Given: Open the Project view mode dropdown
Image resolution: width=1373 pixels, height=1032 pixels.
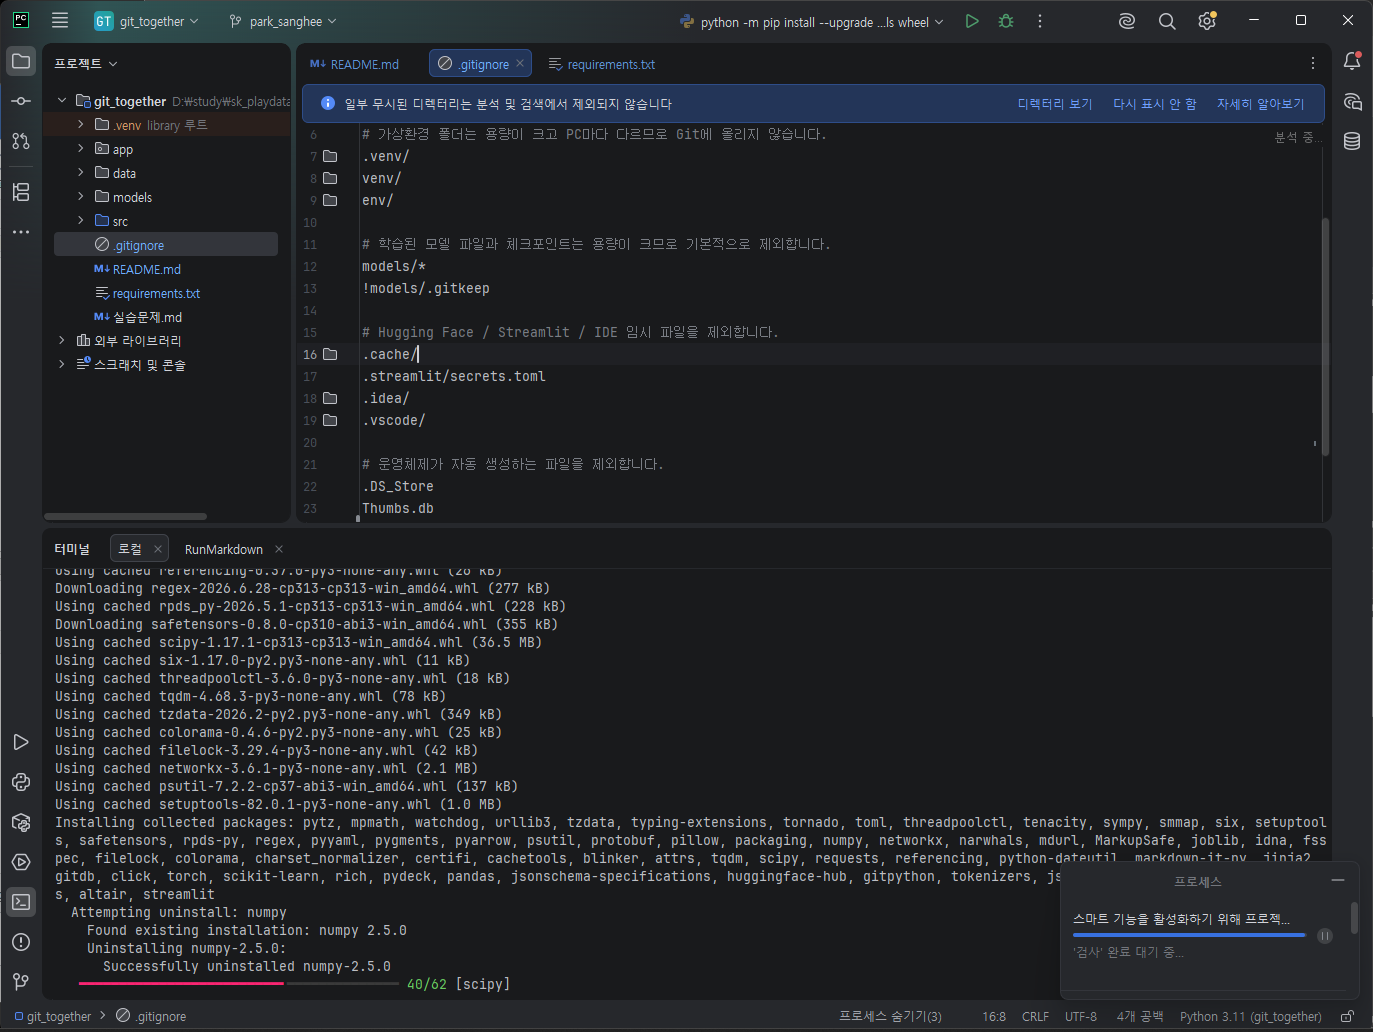Looking at the screenshot, I should [86, 63].
